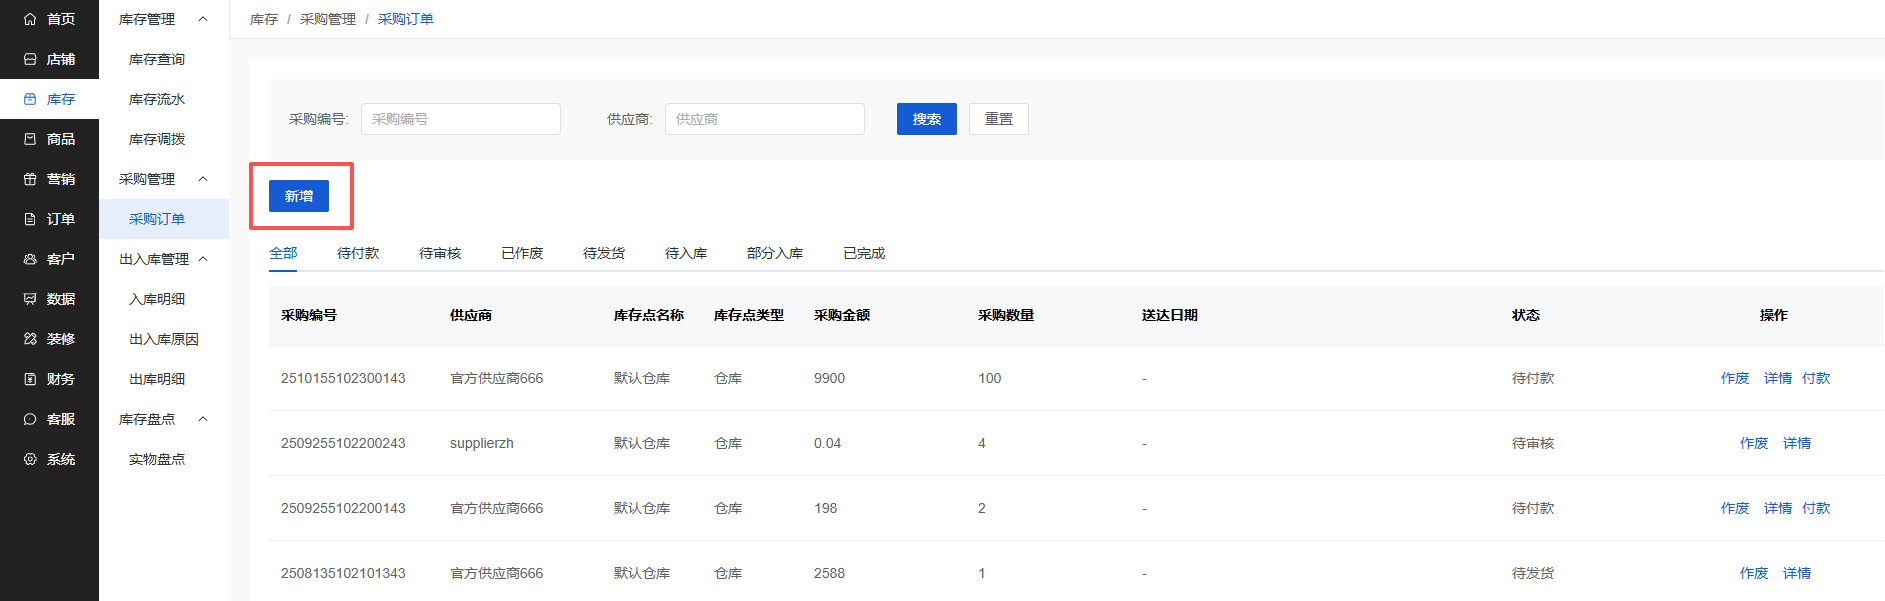1885x601 pixels.
Task: Open 出库明细 submenu item
Action: pos(157,379)
